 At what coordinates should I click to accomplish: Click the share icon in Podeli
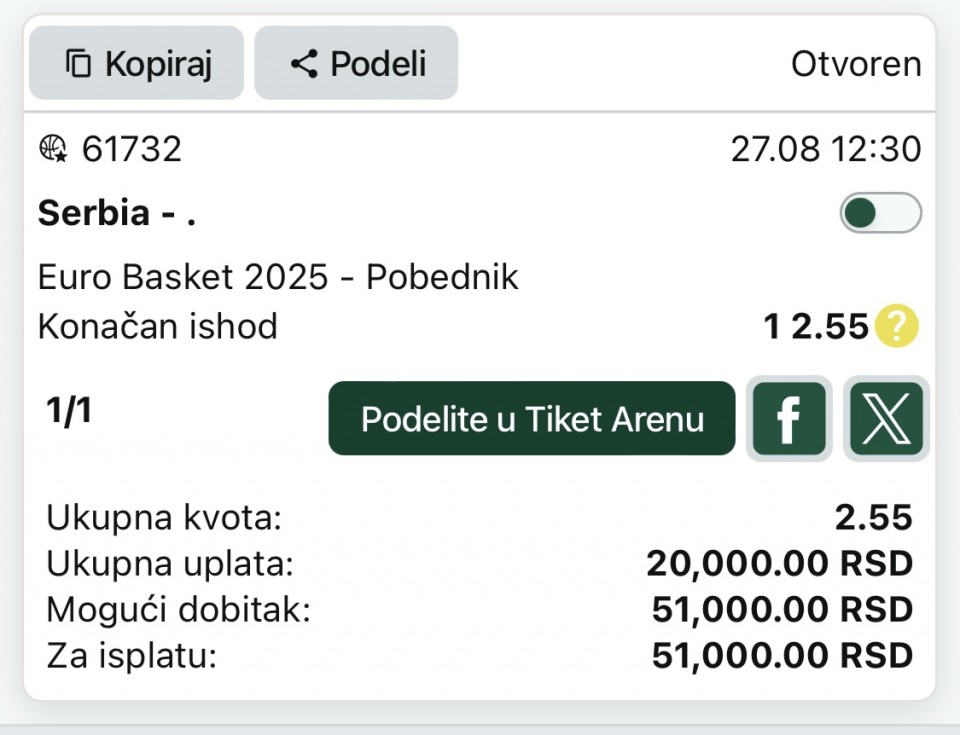click(x=304, y=63)
